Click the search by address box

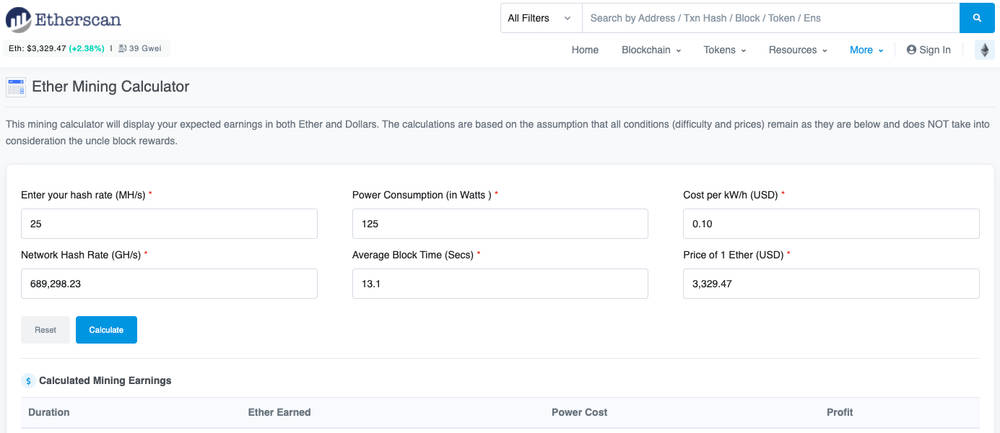click(770, 18)
